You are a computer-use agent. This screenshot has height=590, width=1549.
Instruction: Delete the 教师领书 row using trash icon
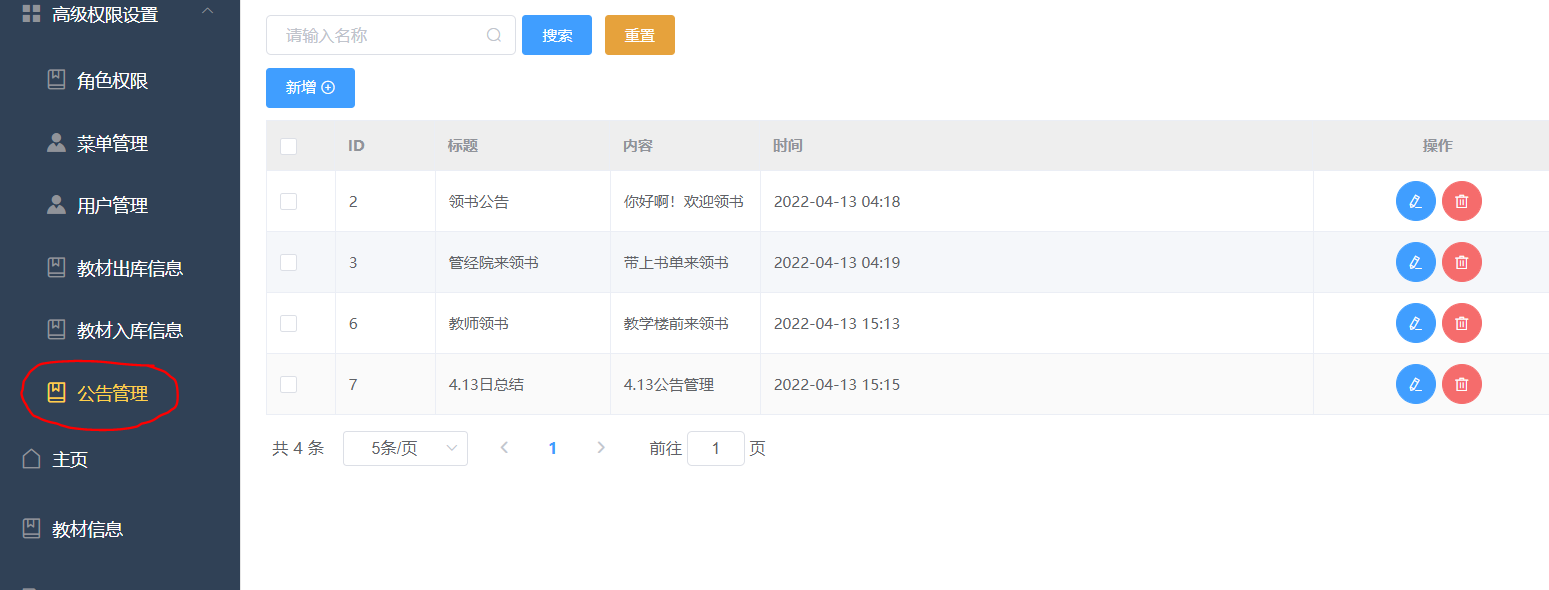tap(1461, 323)
